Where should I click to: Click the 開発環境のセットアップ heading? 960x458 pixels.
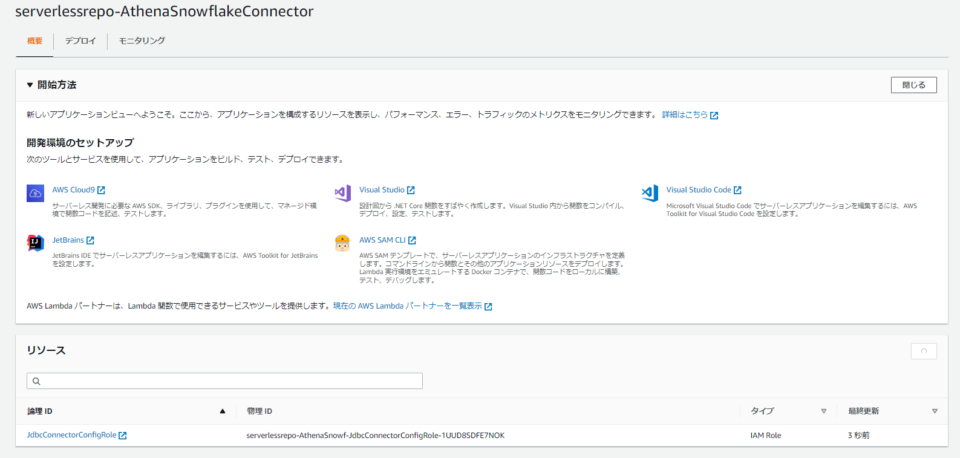tap(80, 143)
